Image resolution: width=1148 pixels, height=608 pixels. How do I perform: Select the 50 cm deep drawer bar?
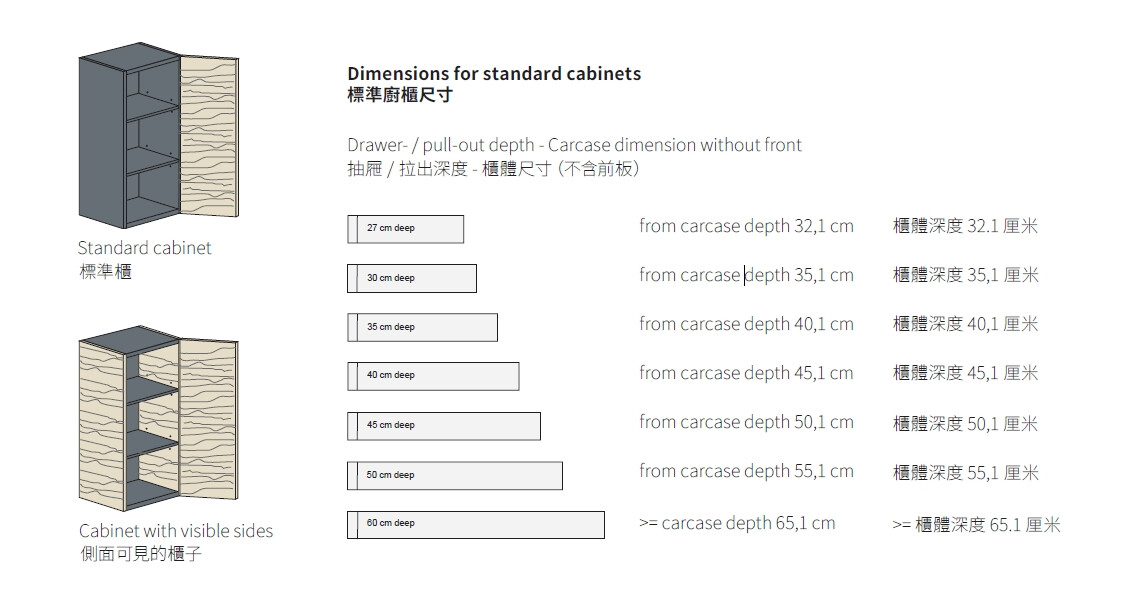(454, 475)
